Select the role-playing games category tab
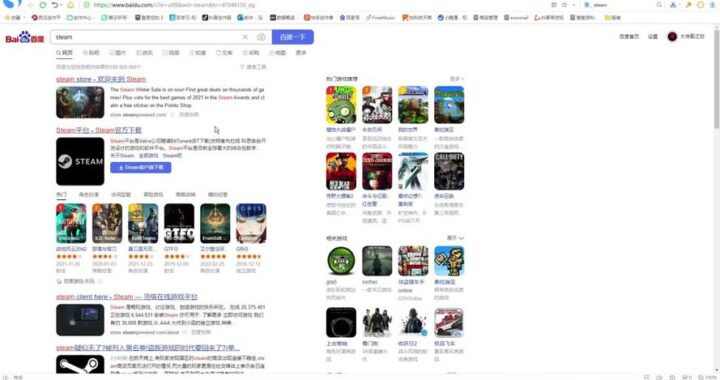Image resolution: width=720 pixels, height=380 pixels. click(x=89, y=195)
